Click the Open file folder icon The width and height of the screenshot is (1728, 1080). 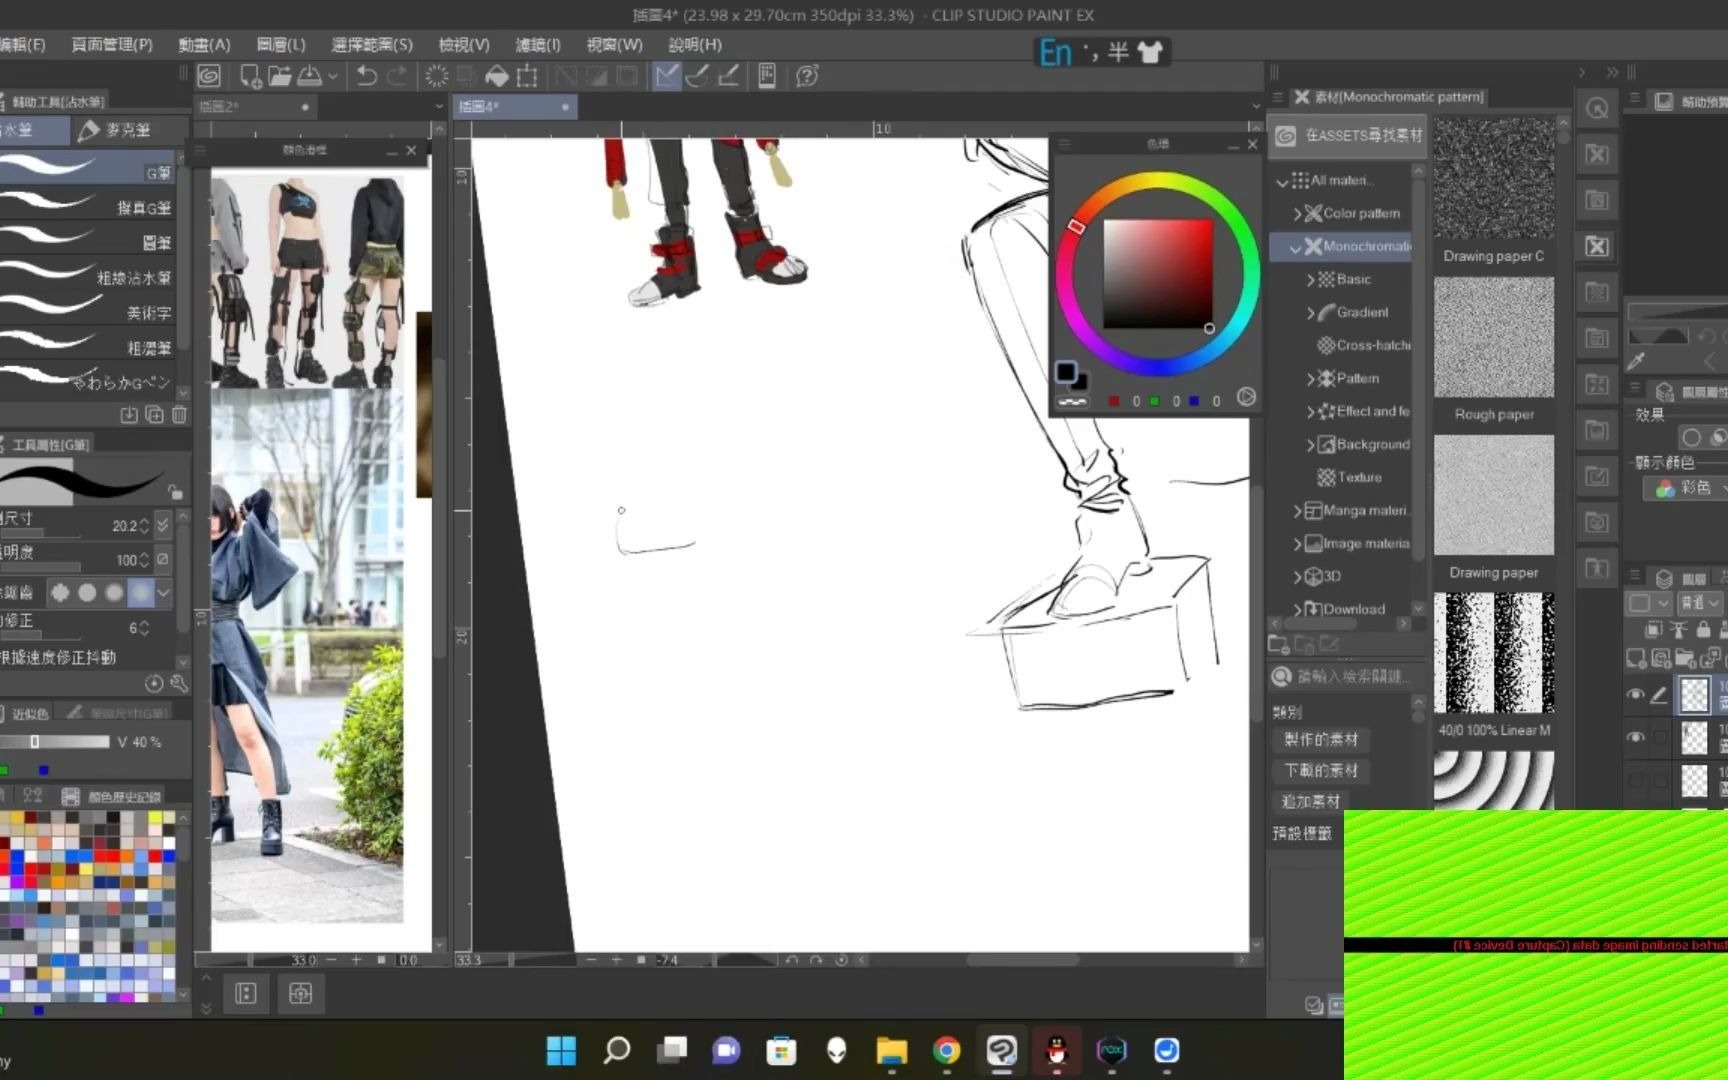280,76
